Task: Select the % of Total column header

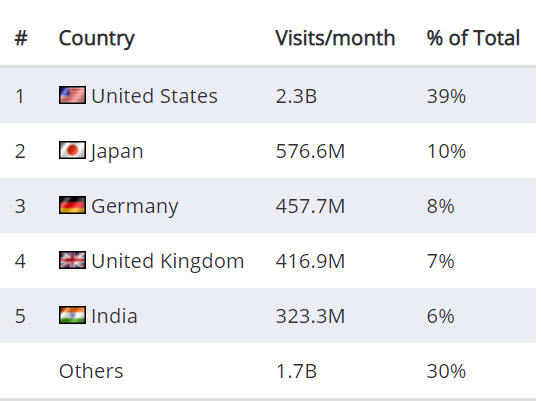Action: [473, 38]
